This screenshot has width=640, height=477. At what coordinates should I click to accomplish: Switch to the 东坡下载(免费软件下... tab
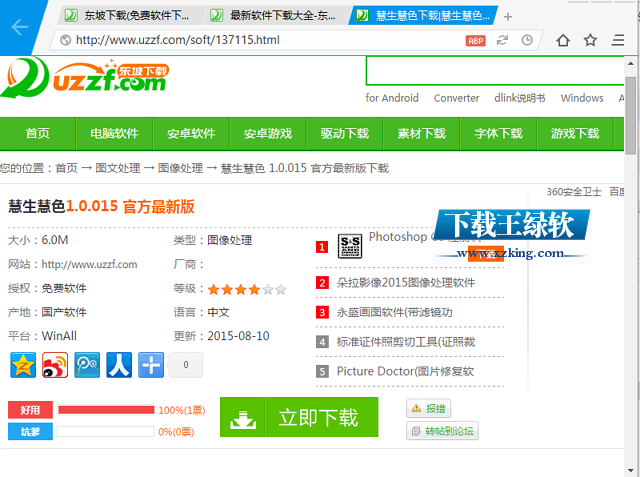click(129, 16)
